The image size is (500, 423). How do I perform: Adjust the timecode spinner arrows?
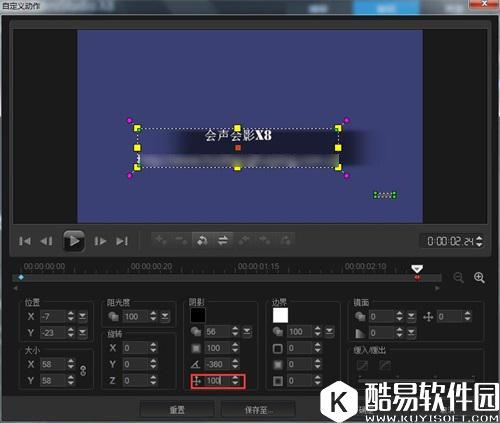479,241
